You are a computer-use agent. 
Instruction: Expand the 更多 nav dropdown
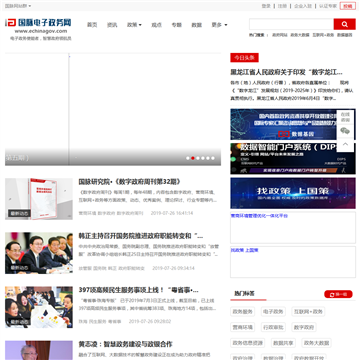[219, 25]
